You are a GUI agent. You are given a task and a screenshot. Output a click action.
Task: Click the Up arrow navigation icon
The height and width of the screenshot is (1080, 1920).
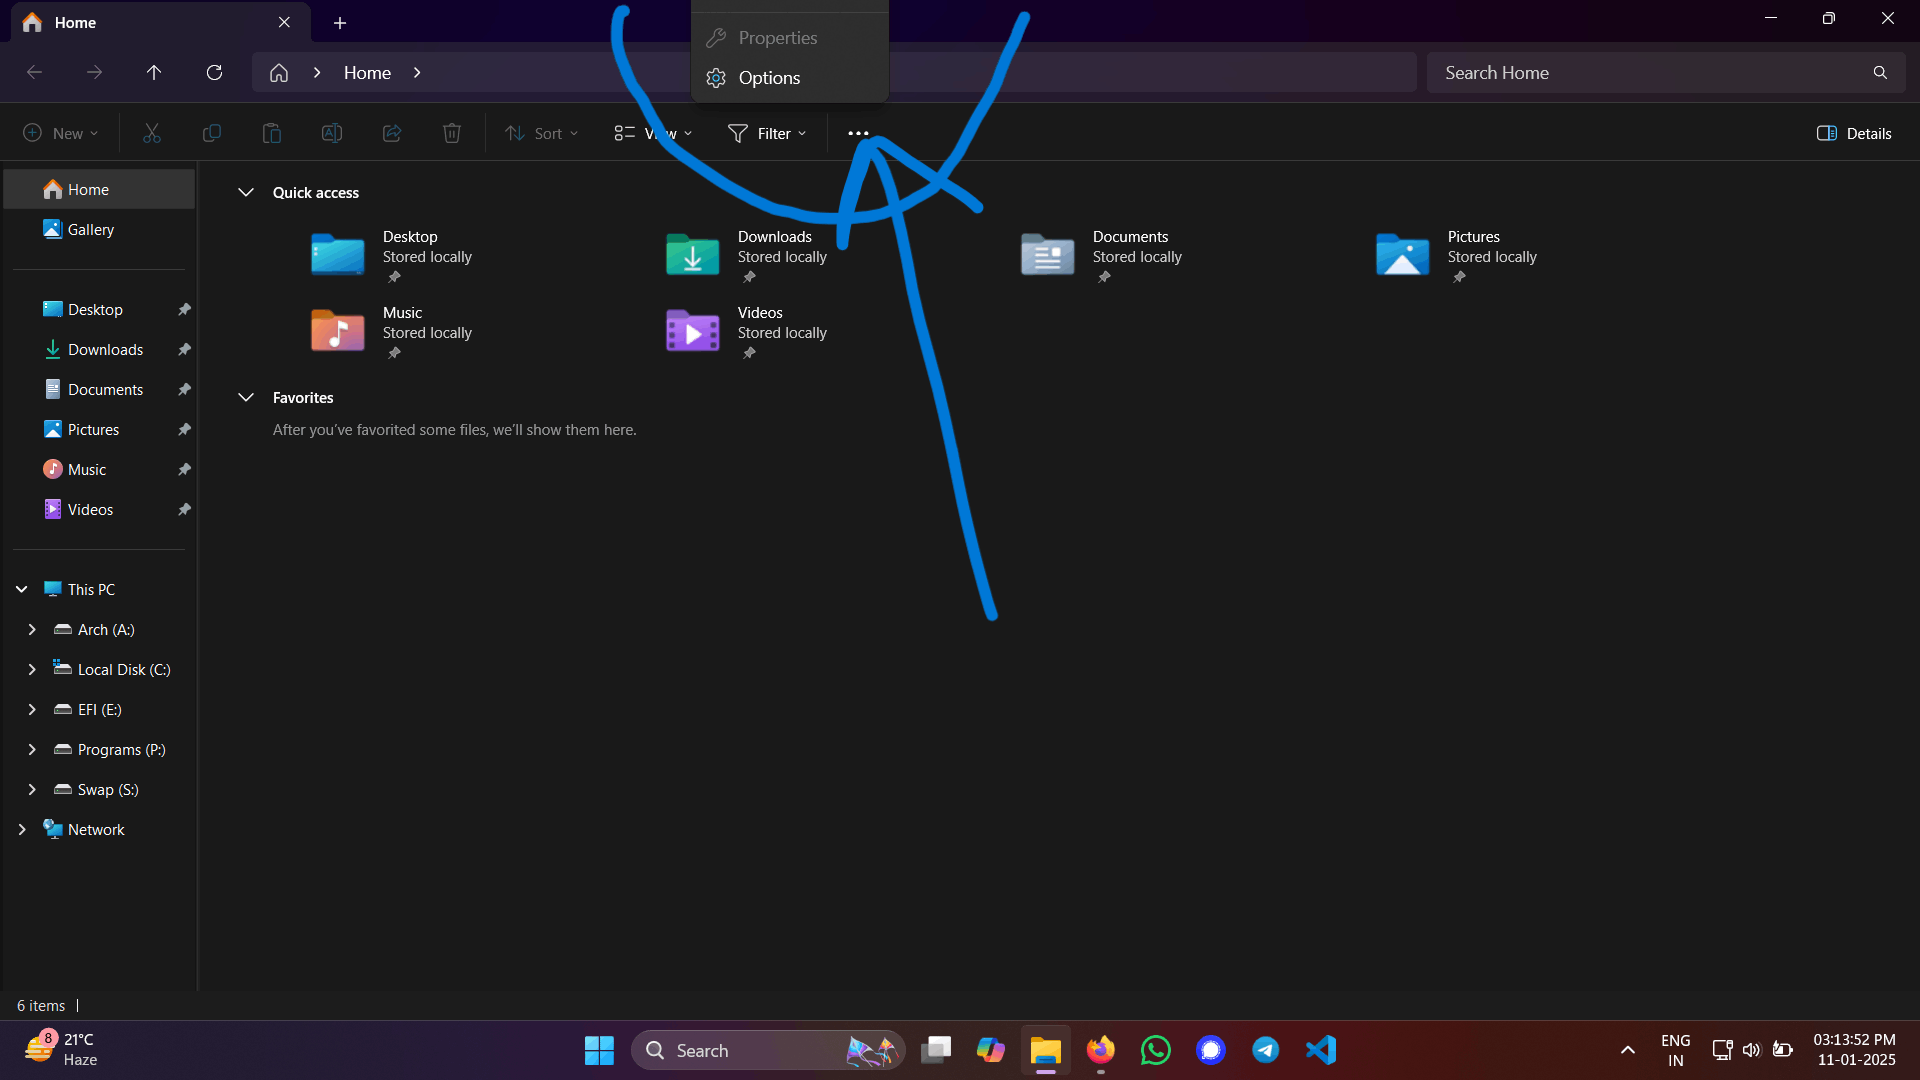(154, 73)
